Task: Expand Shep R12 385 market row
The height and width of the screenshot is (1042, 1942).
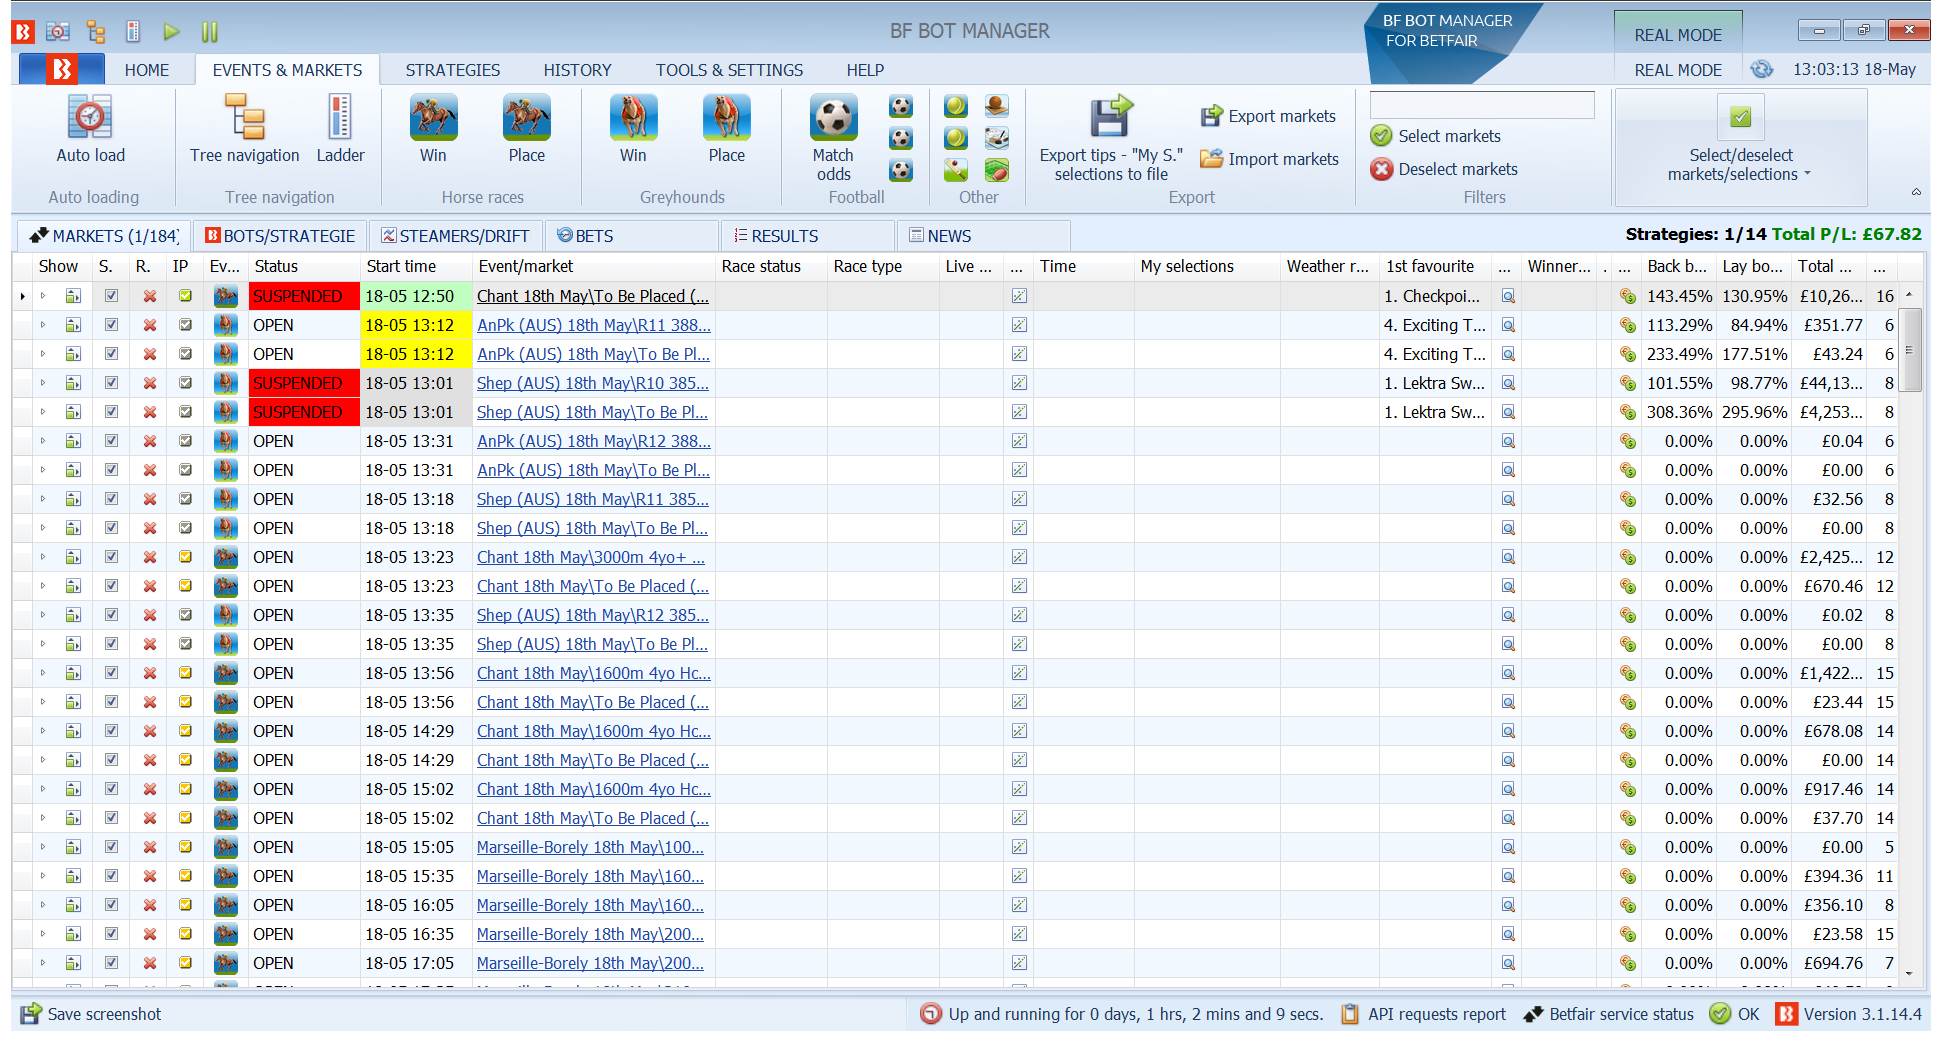Action: point(43,615)
